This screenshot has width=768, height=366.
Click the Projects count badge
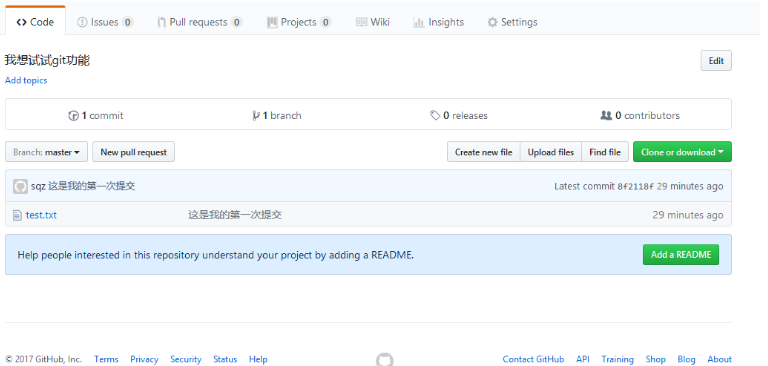click(x=325, y=22)
